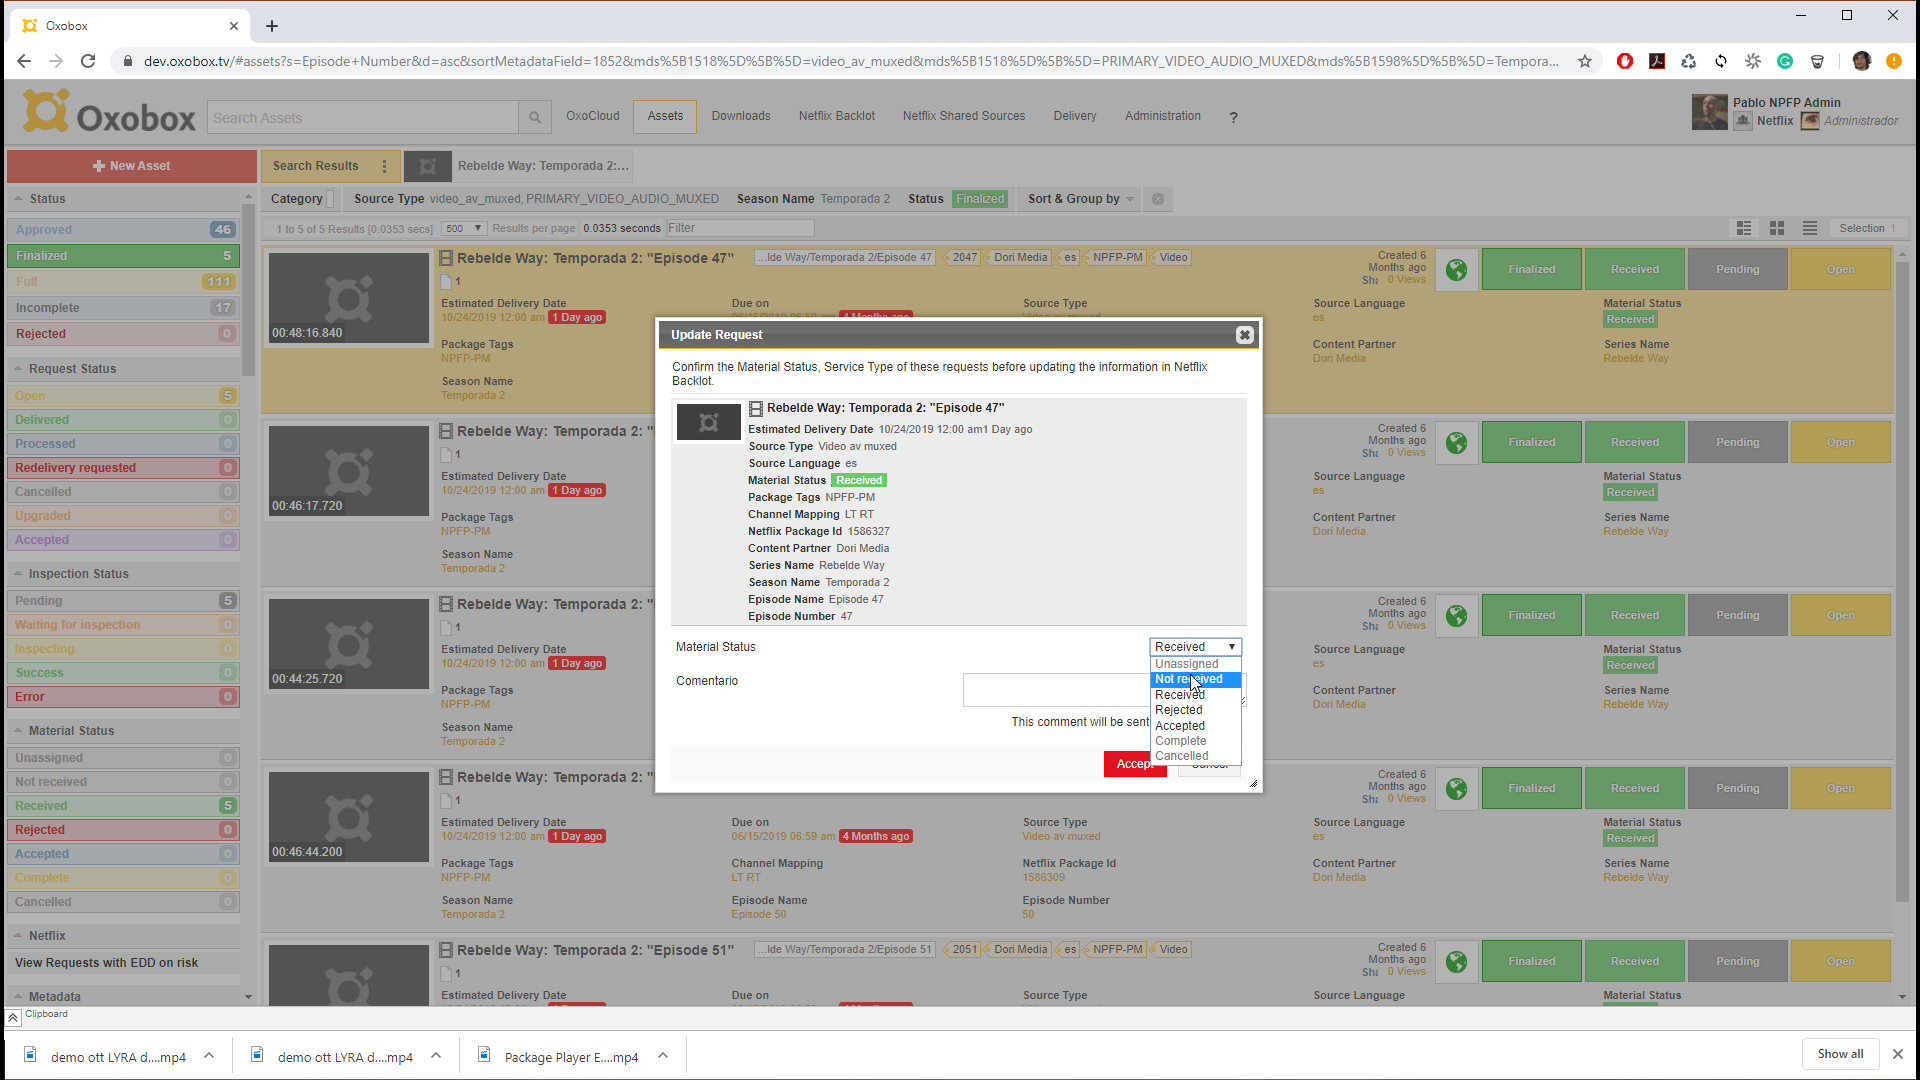Open results per page dropdown
The height and width of the screenshot is (1080, 1920).
coord(464,228)
